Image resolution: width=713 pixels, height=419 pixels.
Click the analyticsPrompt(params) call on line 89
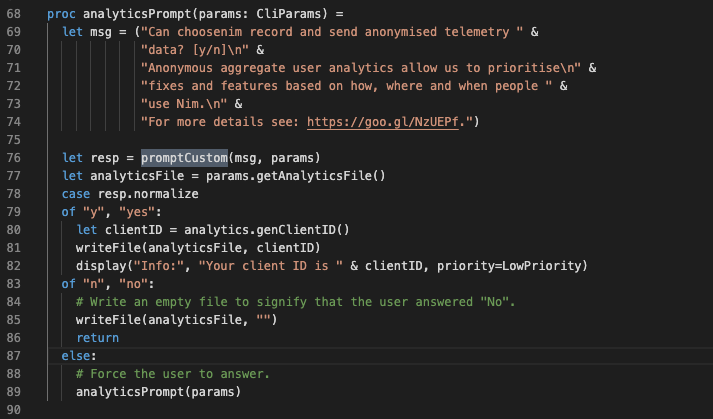click(159, 392)
